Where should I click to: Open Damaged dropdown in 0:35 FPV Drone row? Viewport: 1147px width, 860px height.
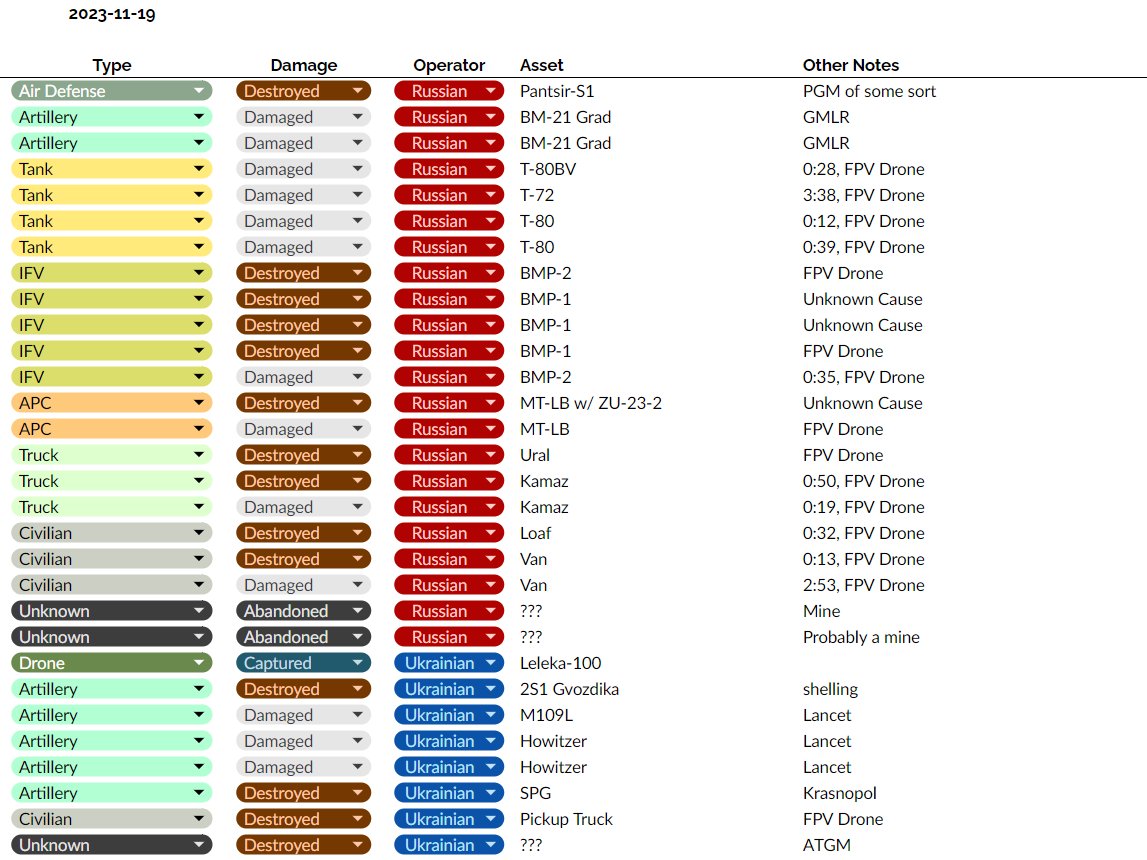click(303, 377)
